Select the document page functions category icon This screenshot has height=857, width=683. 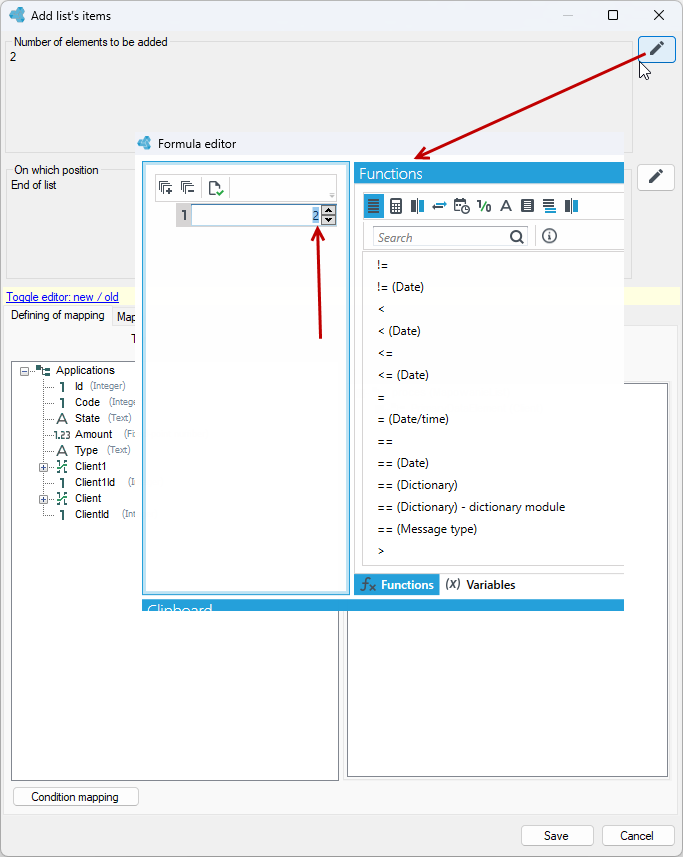click(x=527, y=206)
